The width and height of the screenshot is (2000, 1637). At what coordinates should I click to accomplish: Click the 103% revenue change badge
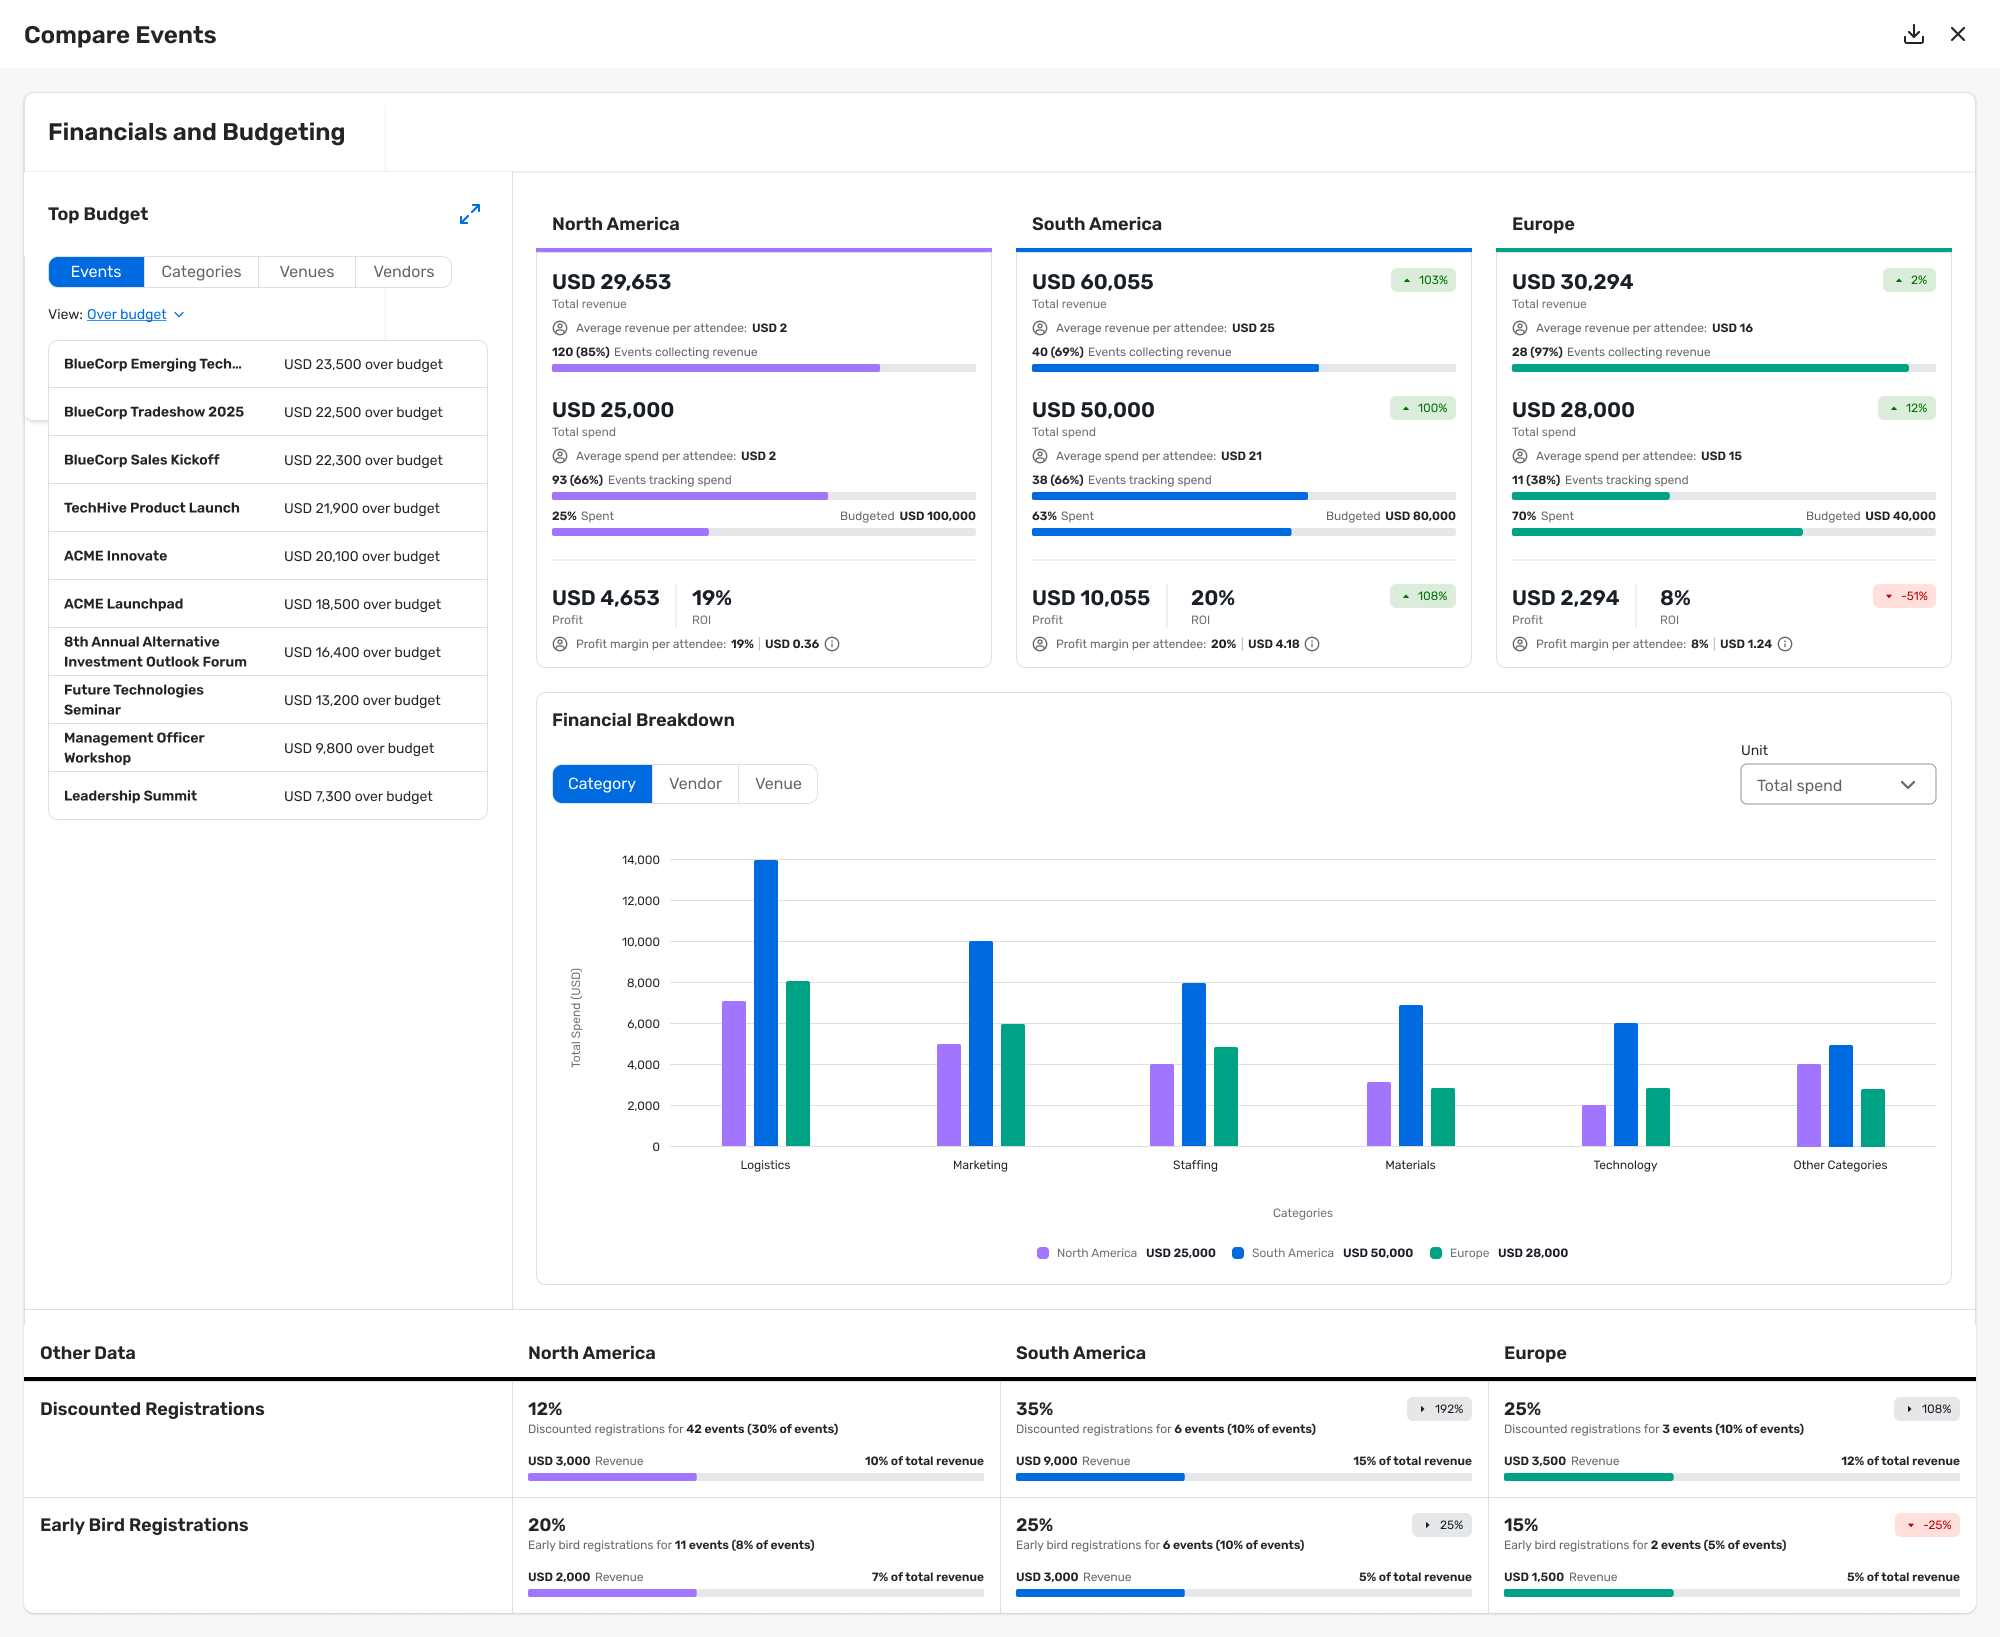pos(1423,280)
